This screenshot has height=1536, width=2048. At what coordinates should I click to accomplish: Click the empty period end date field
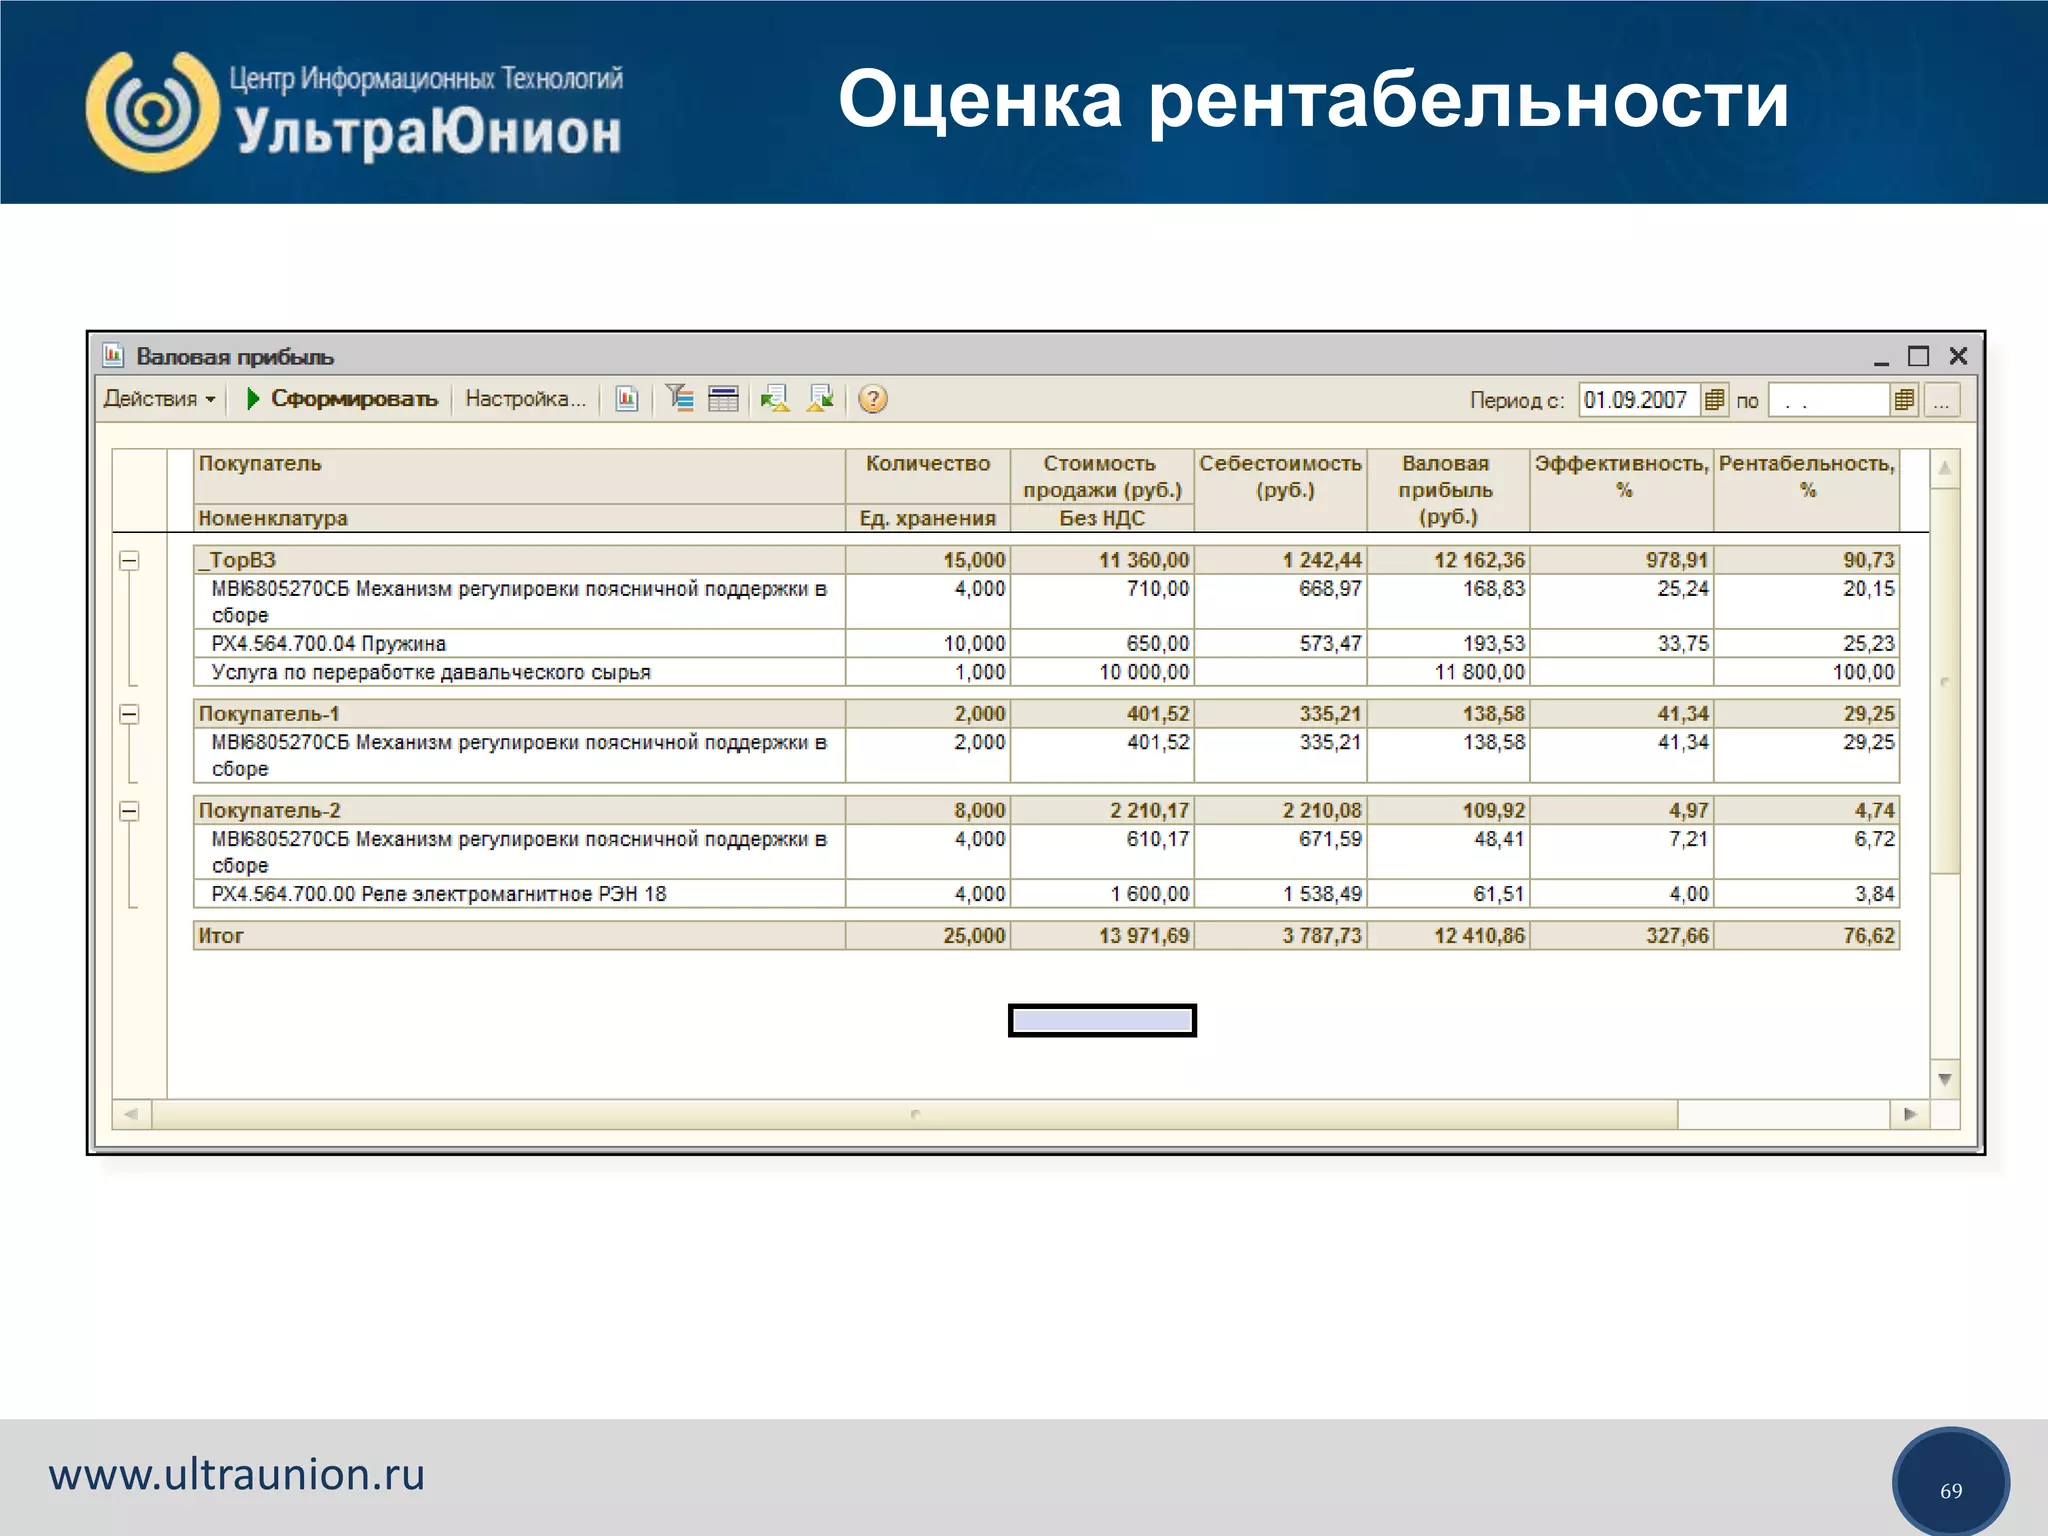click(1829, 400)
